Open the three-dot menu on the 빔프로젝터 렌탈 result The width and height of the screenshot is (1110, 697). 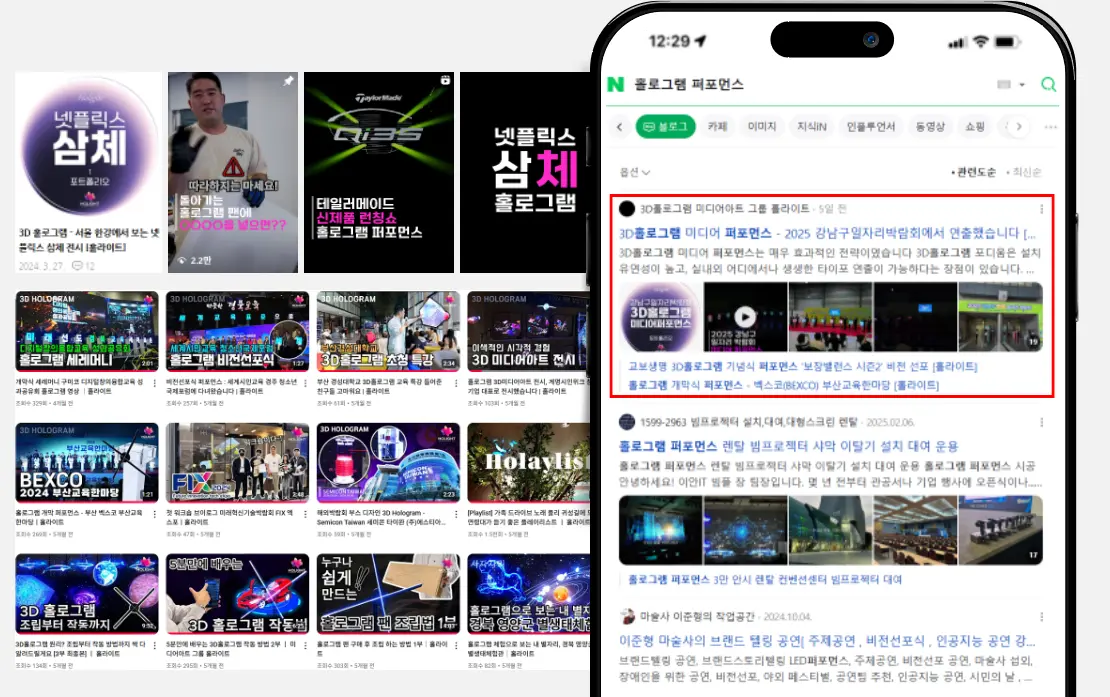[1042, 421]
